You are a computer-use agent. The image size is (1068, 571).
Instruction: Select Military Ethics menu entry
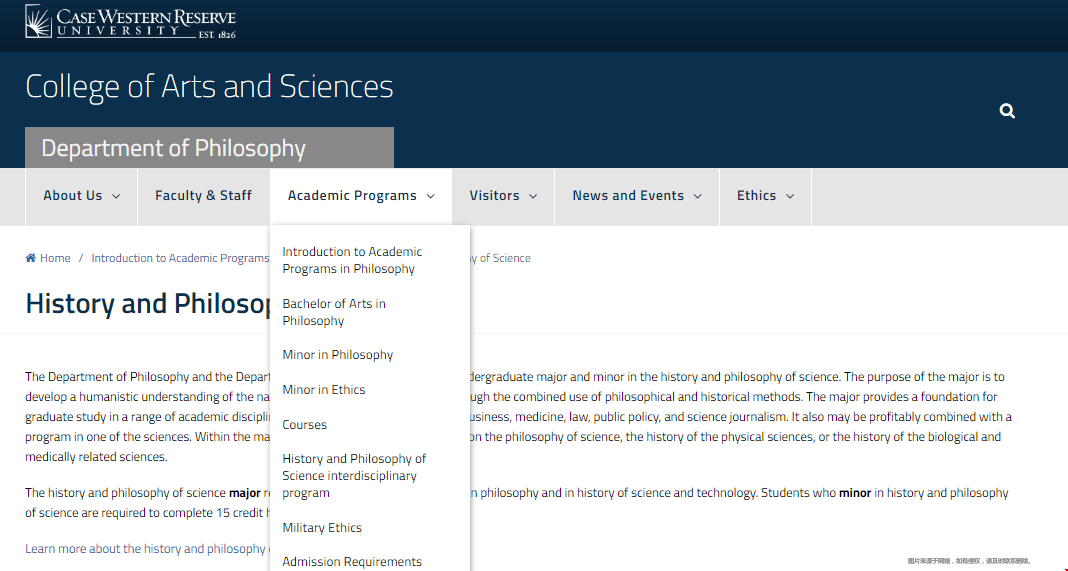[322, 527]
